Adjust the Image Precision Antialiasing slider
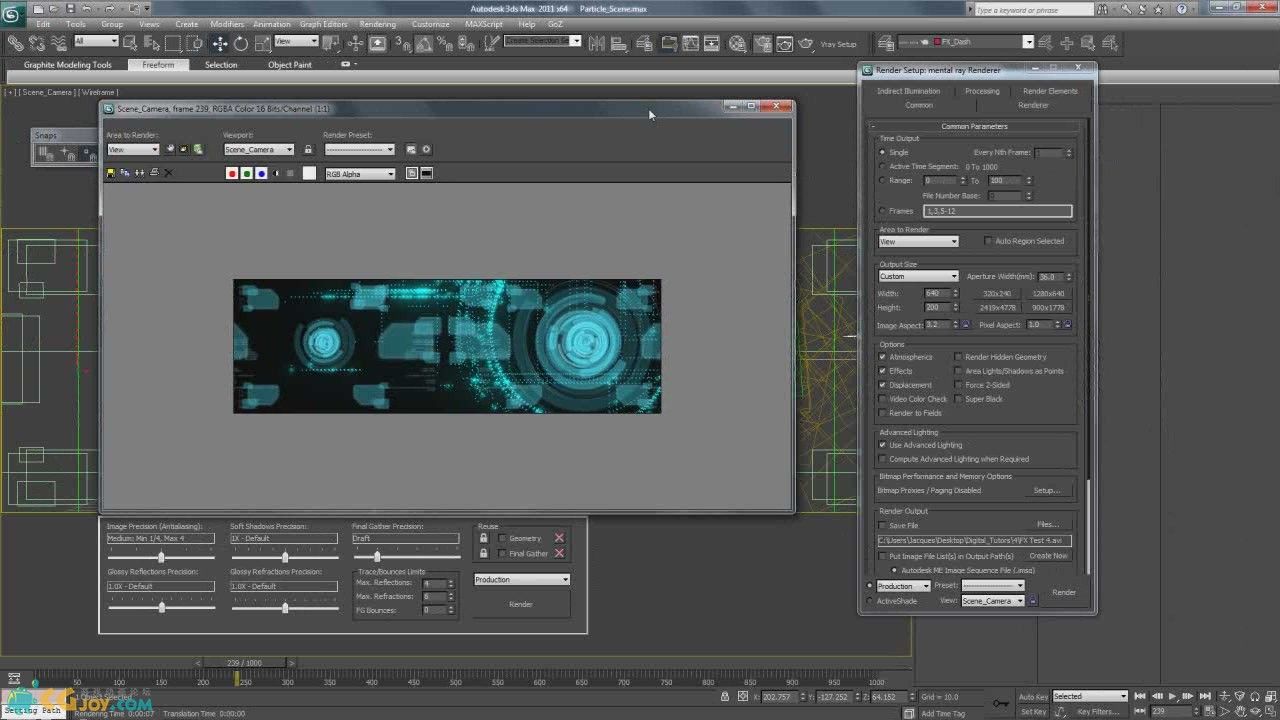The height and width of the screenshot is (720, 1280). tap(161, 557)
